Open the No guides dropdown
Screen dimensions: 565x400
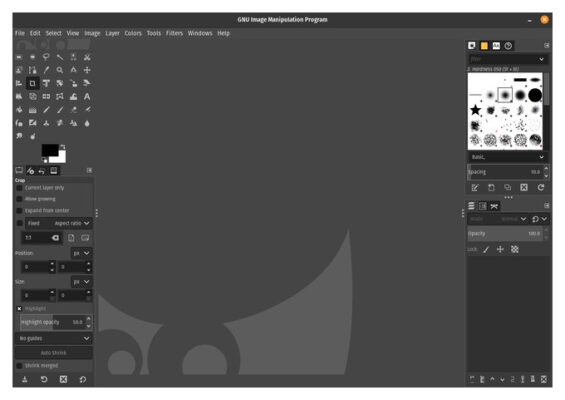pyautogui.click(x=54, y=338)
